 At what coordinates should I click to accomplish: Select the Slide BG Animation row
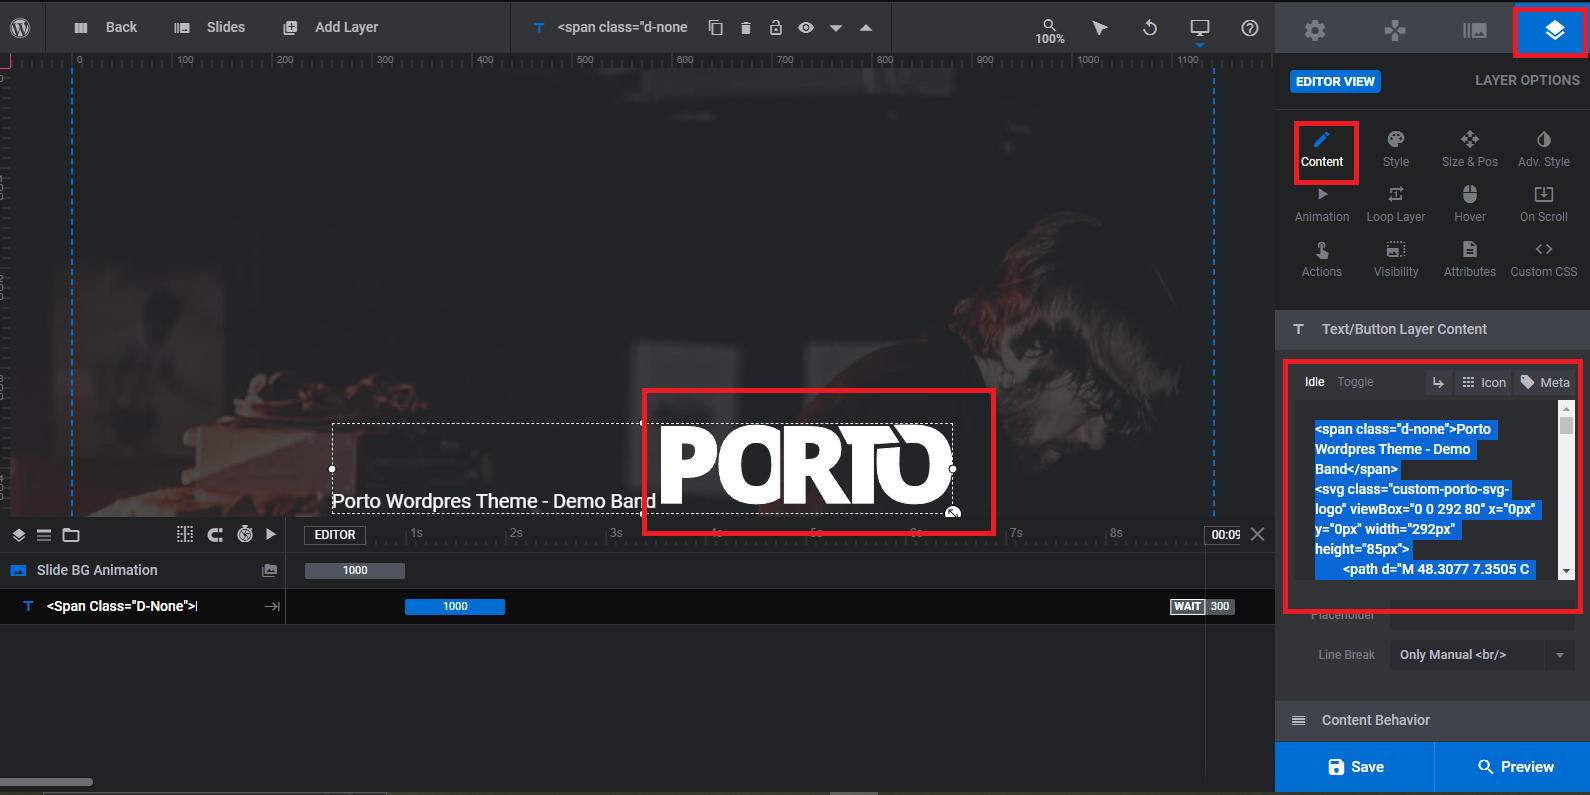tap(142, 570)
